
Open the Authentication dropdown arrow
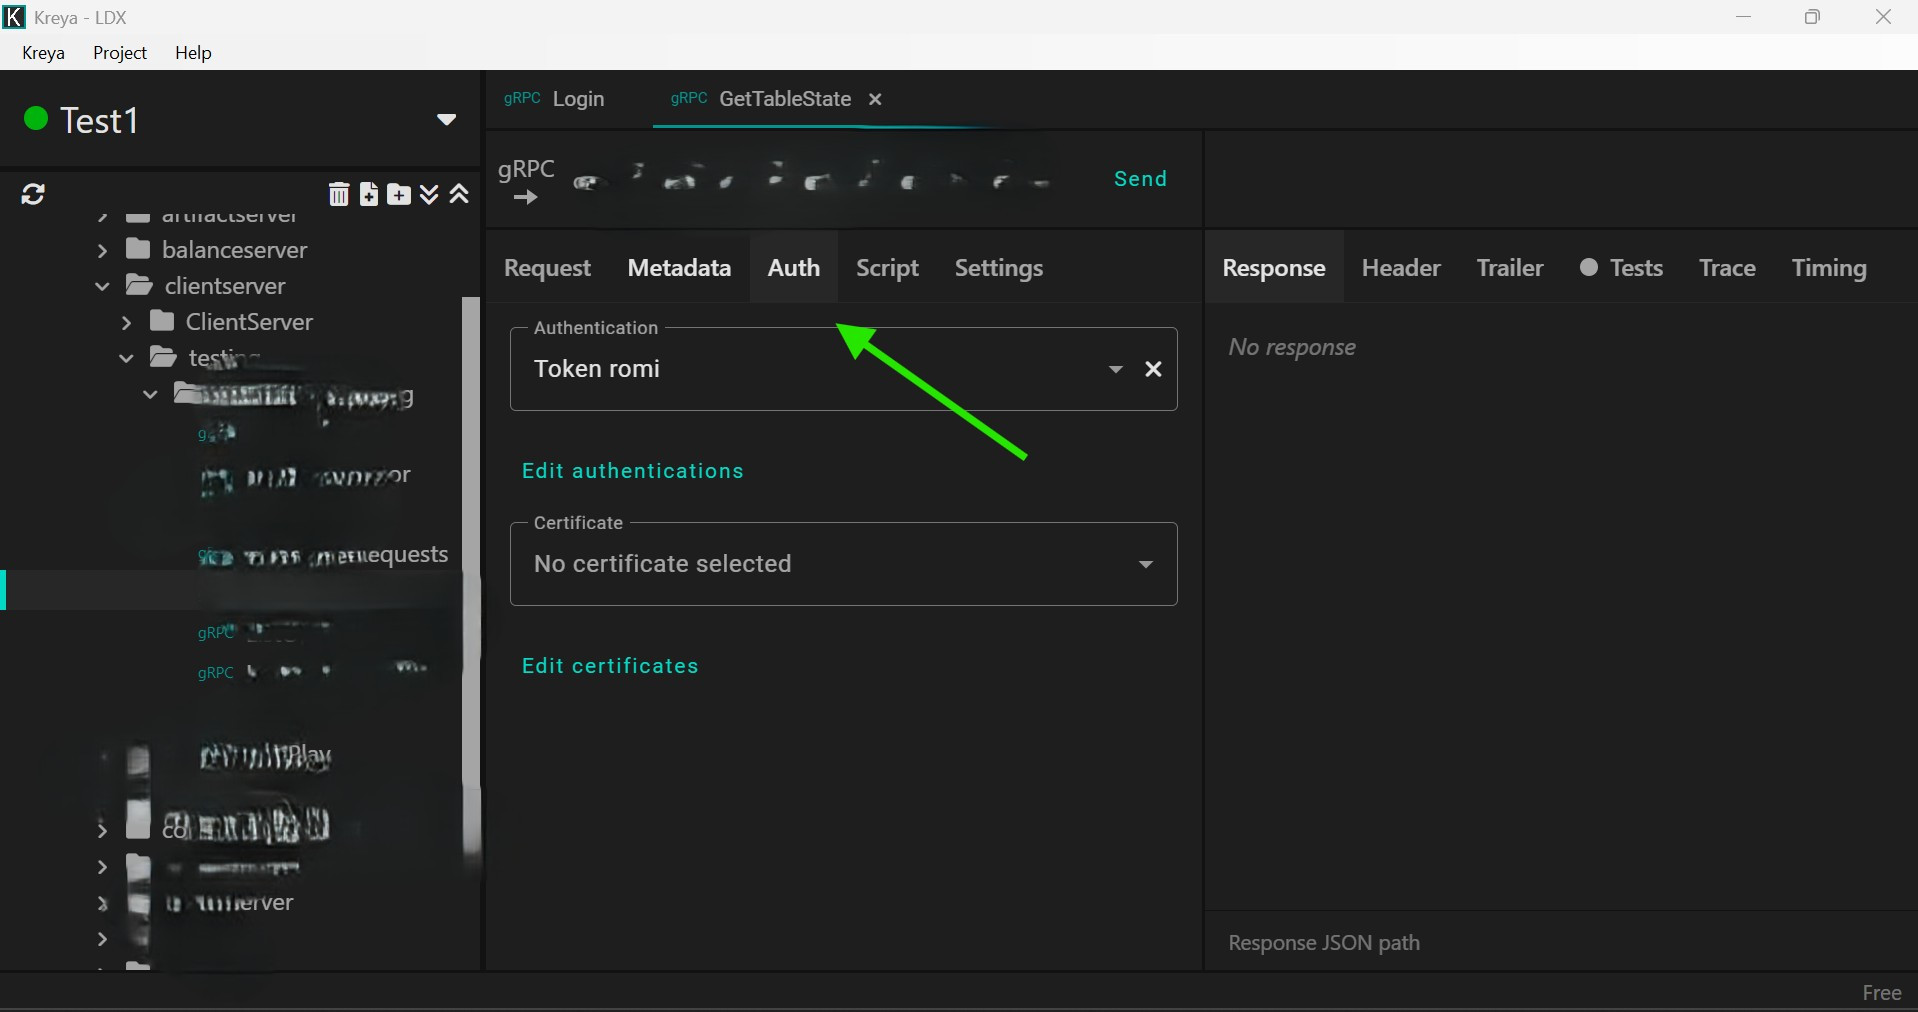point(1116,369)
